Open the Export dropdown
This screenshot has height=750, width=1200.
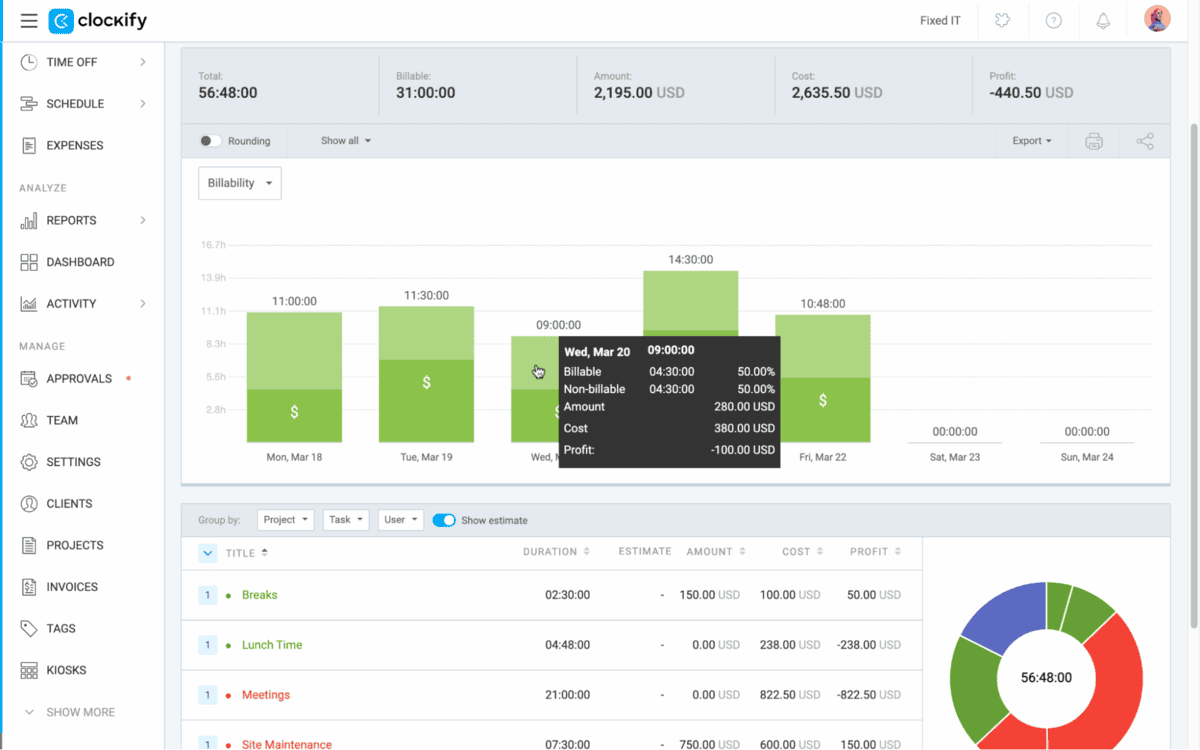[1032, 141]
